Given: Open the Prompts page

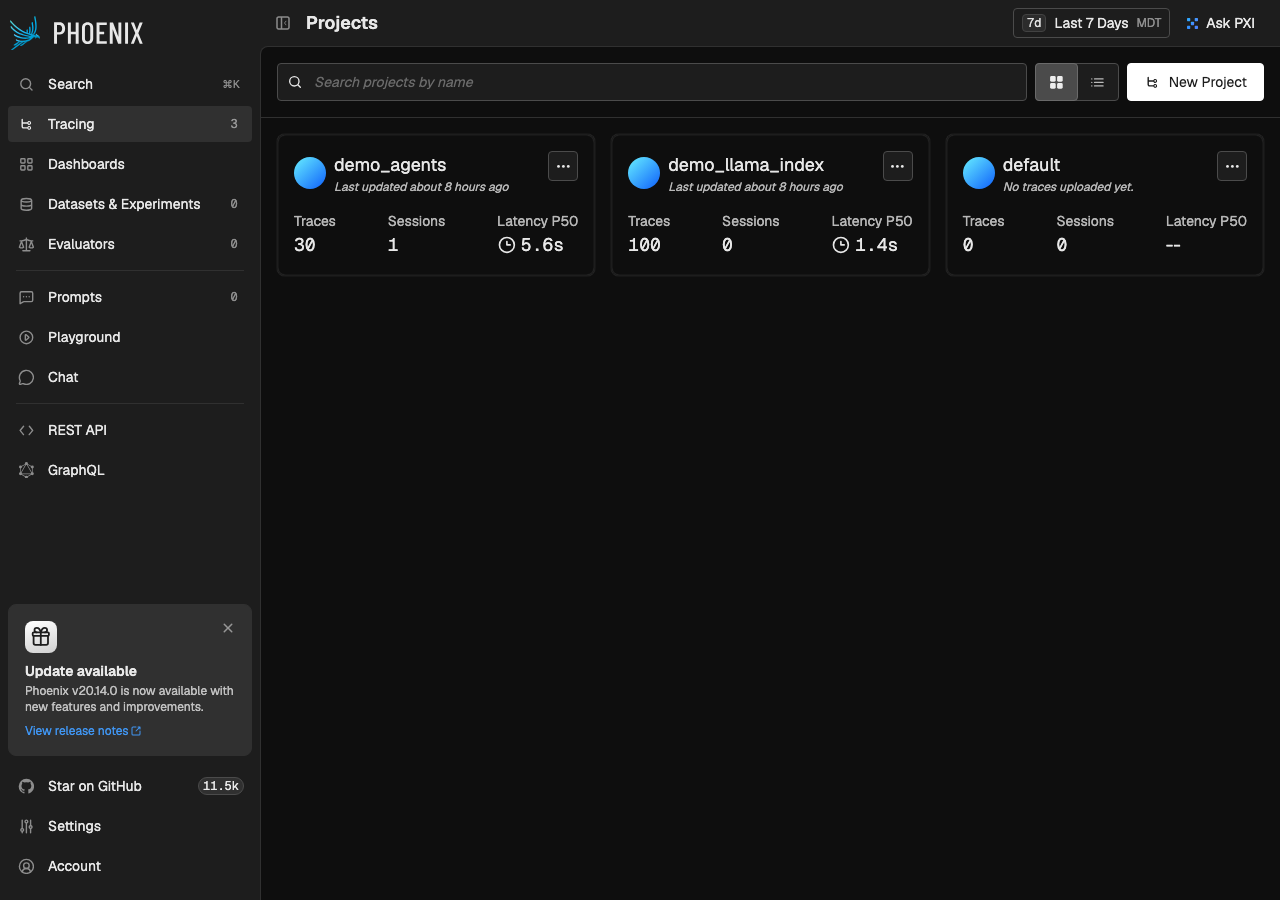Looking at the screenshot, I should (x=130, y=297).
